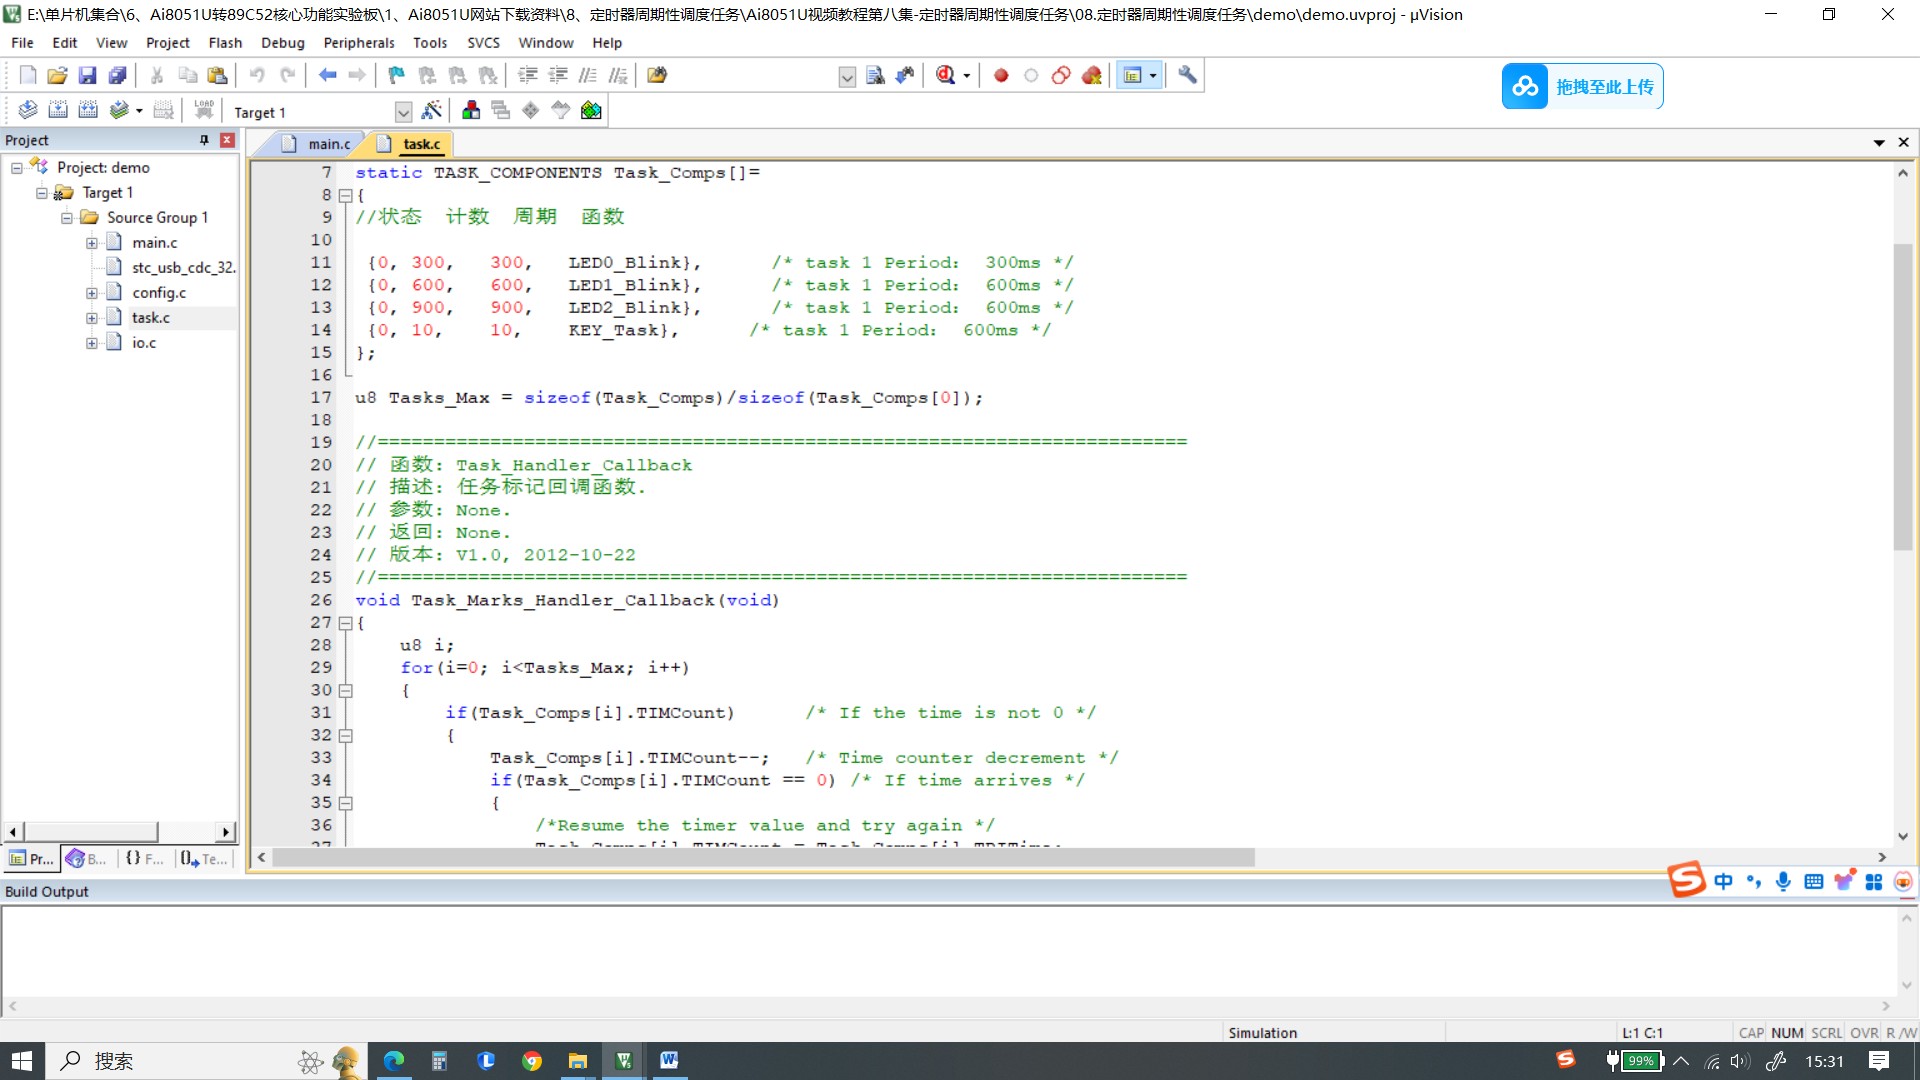
Task: Close the Project panel with red X
Action: pos(227,140)
